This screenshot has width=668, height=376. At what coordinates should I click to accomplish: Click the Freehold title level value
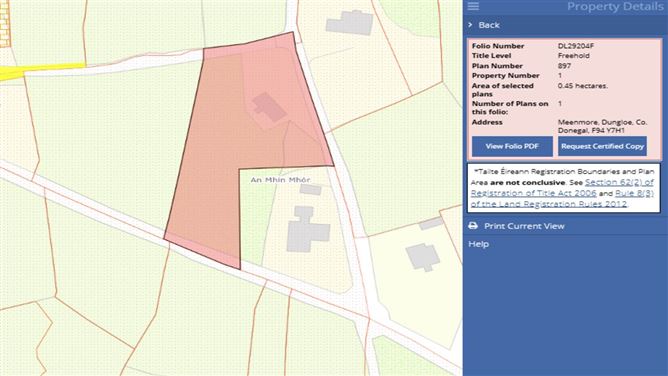point(573,56)
